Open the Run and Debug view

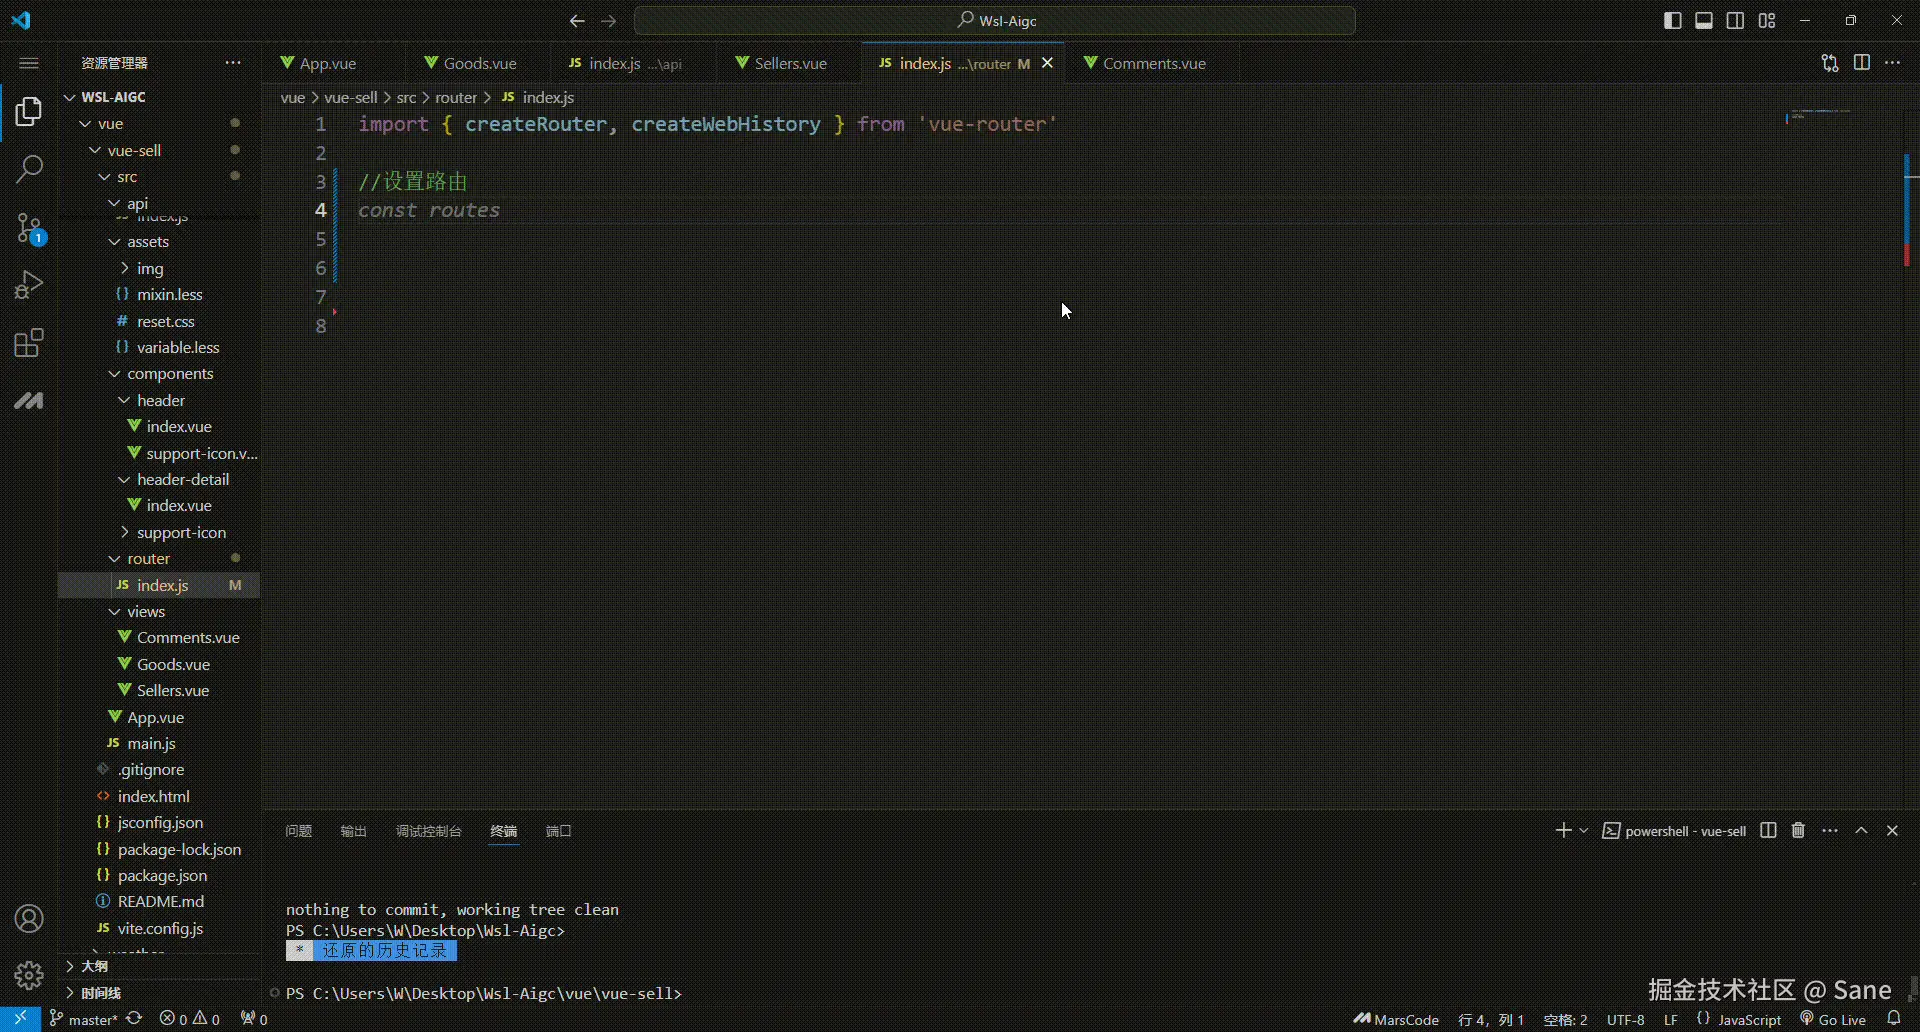click(29, 285)
